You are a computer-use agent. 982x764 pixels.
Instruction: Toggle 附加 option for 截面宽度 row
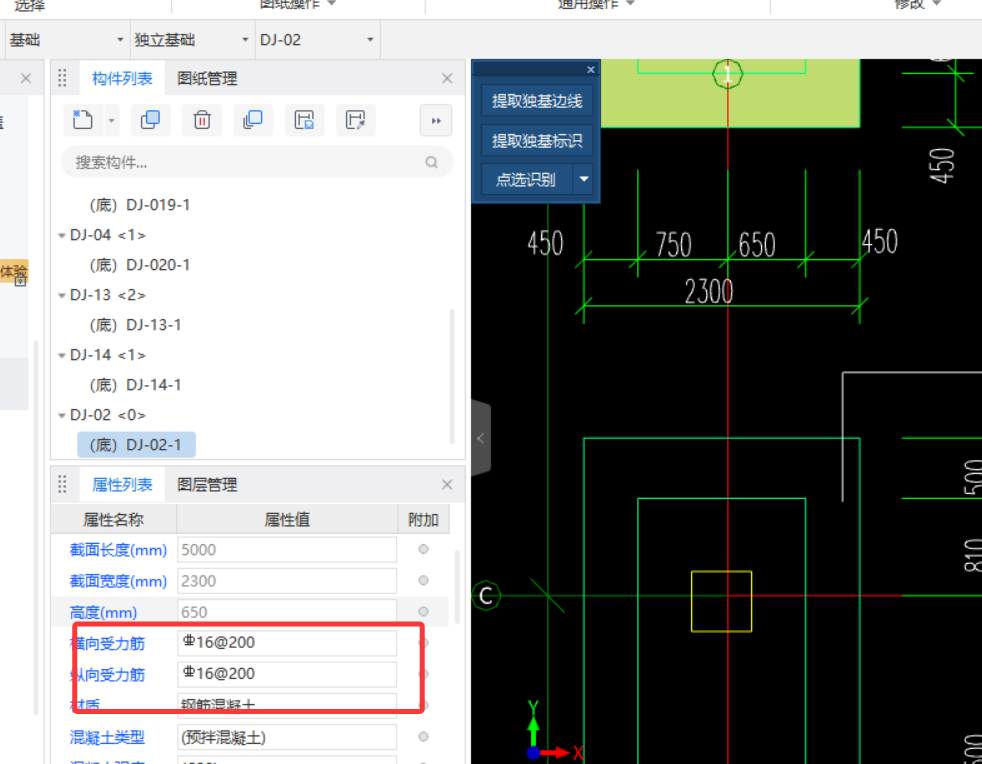pos(423,581)
